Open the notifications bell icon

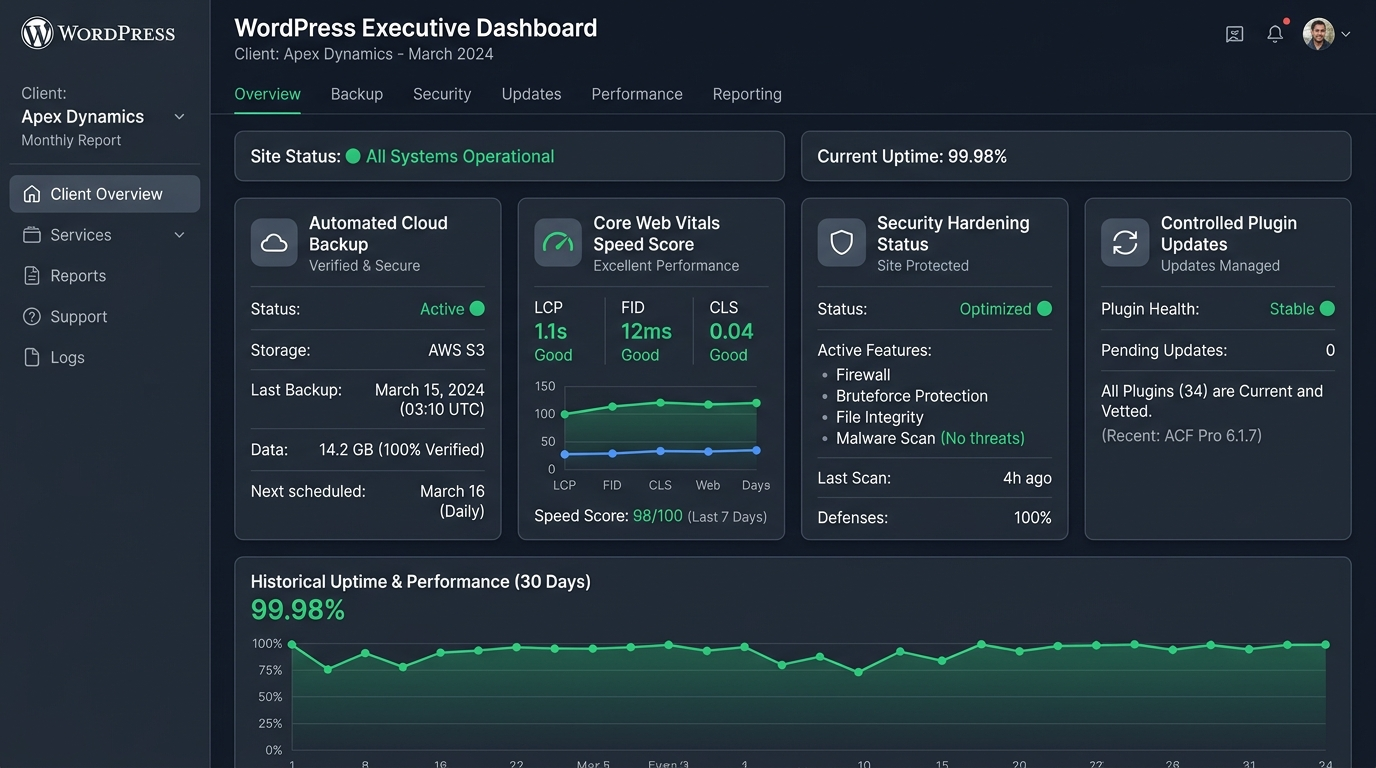1275,34
